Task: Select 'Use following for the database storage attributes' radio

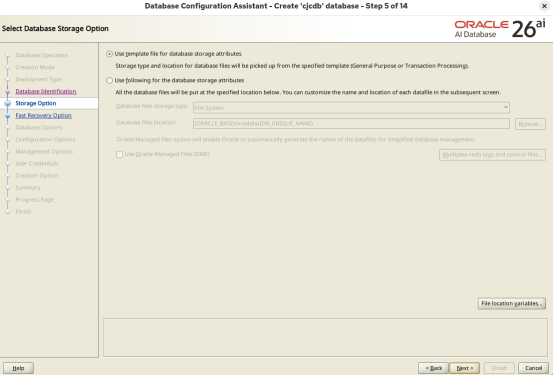Action: click(109, 81)
